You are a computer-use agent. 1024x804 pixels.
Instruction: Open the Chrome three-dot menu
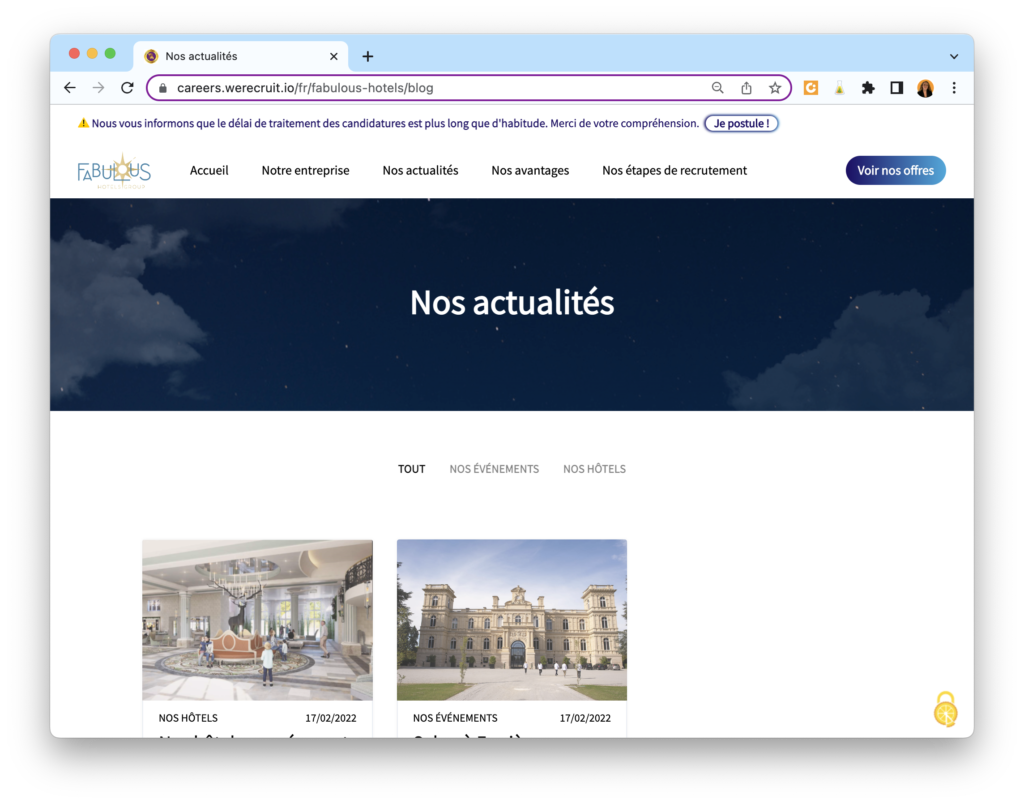pyautogui.click(x=954, y=88)
